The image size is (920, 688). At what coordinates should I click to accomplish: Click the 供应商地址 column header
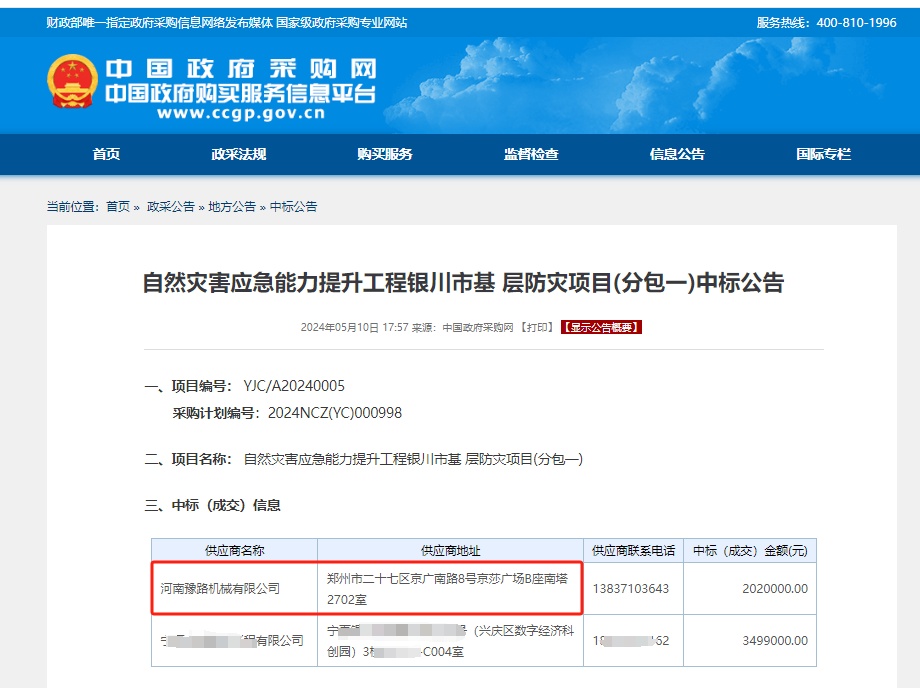click(x=450, y=551)
